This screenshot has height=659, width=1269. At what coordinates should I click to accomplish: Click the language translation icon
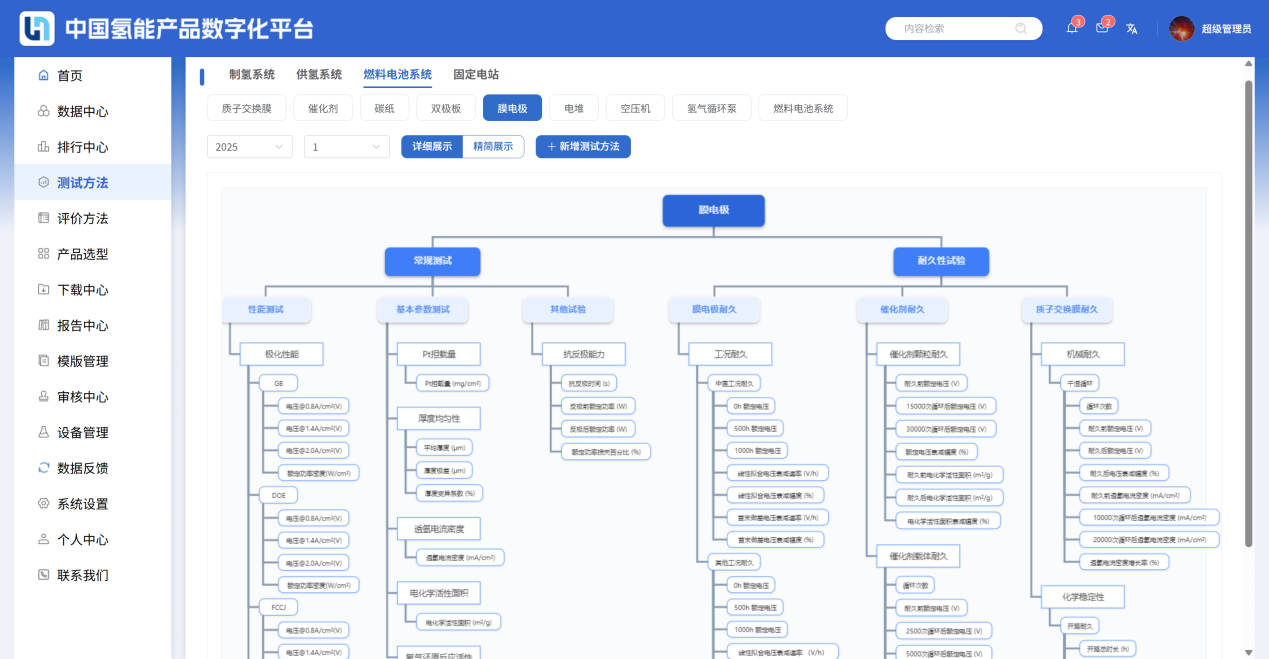pyautogui.click(x=1132, y=28)
